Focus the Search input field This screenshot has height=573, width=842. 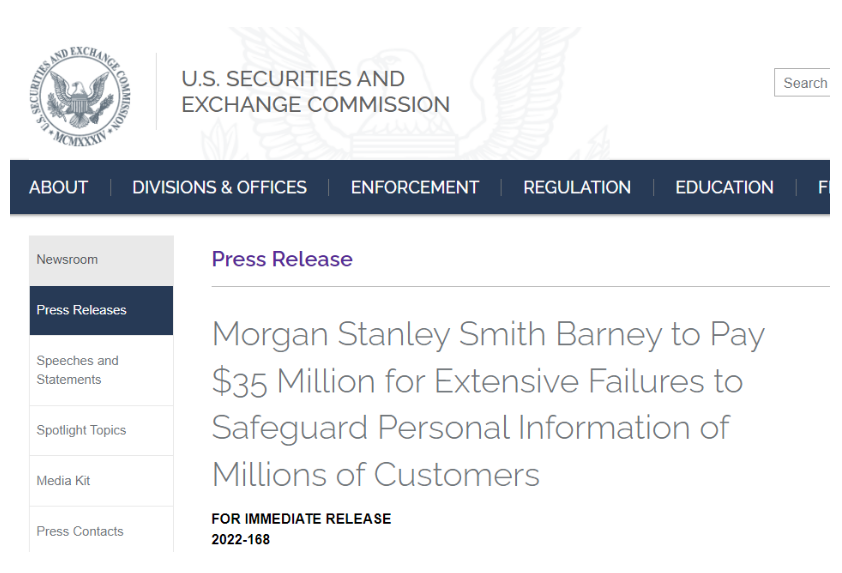click(x=802, y=83)
